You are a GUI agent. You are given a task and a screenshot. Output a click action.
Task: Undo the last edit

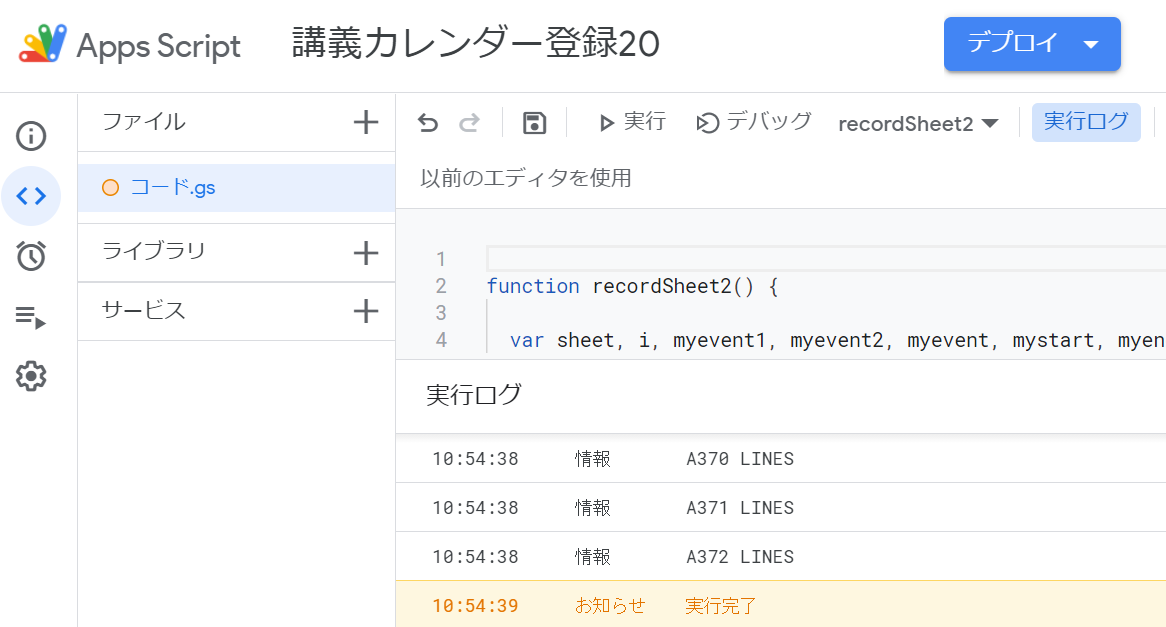click(x=428, y=123)
